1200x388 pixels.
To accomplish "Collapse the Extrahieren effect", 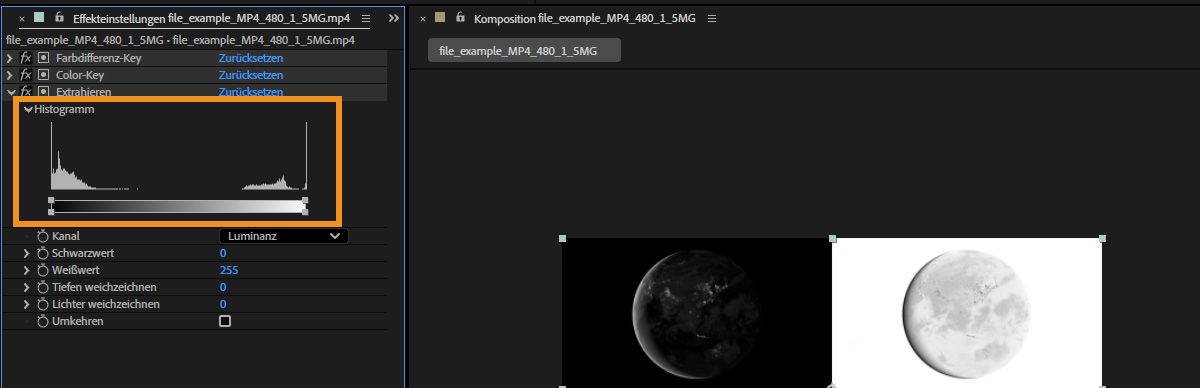I will pos(10,92).
